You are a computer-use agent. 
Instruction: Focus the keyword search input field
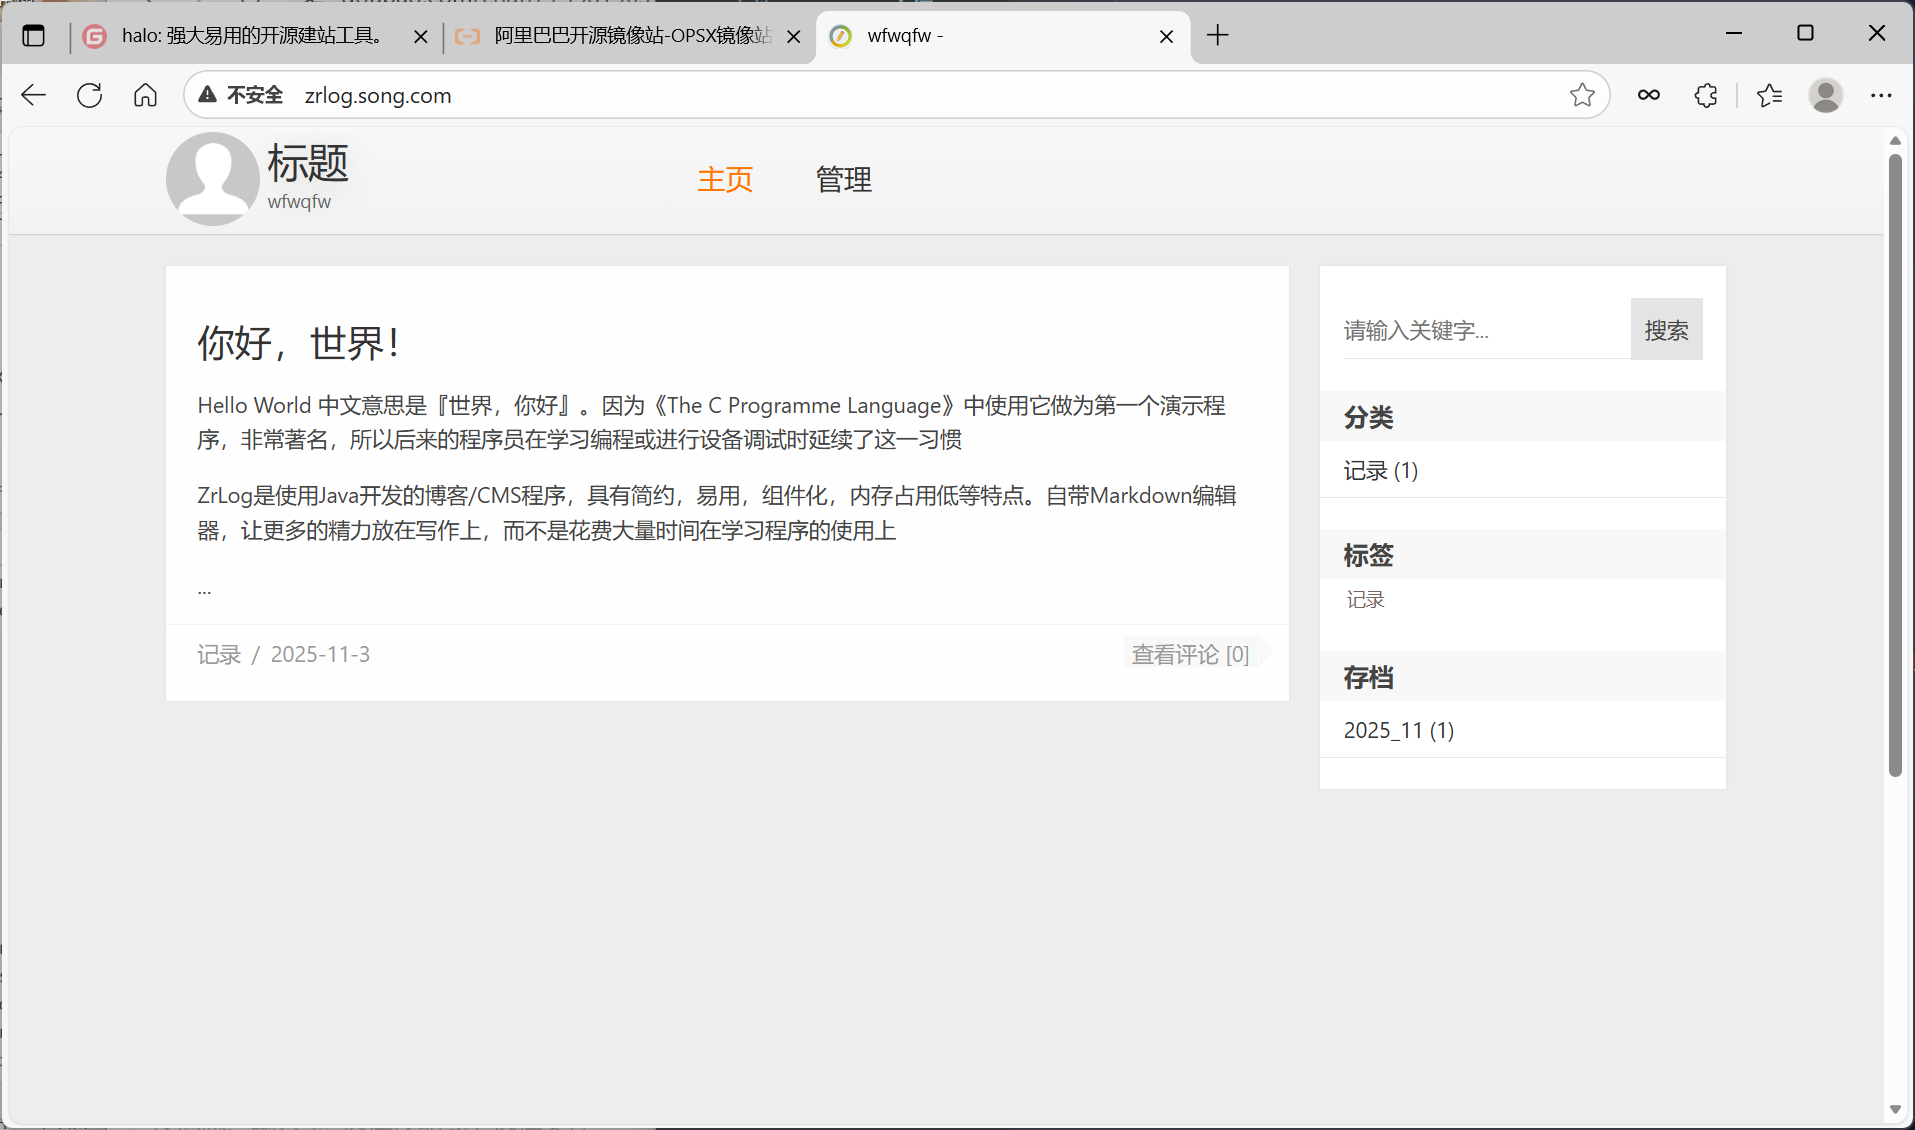(1486, 330)
